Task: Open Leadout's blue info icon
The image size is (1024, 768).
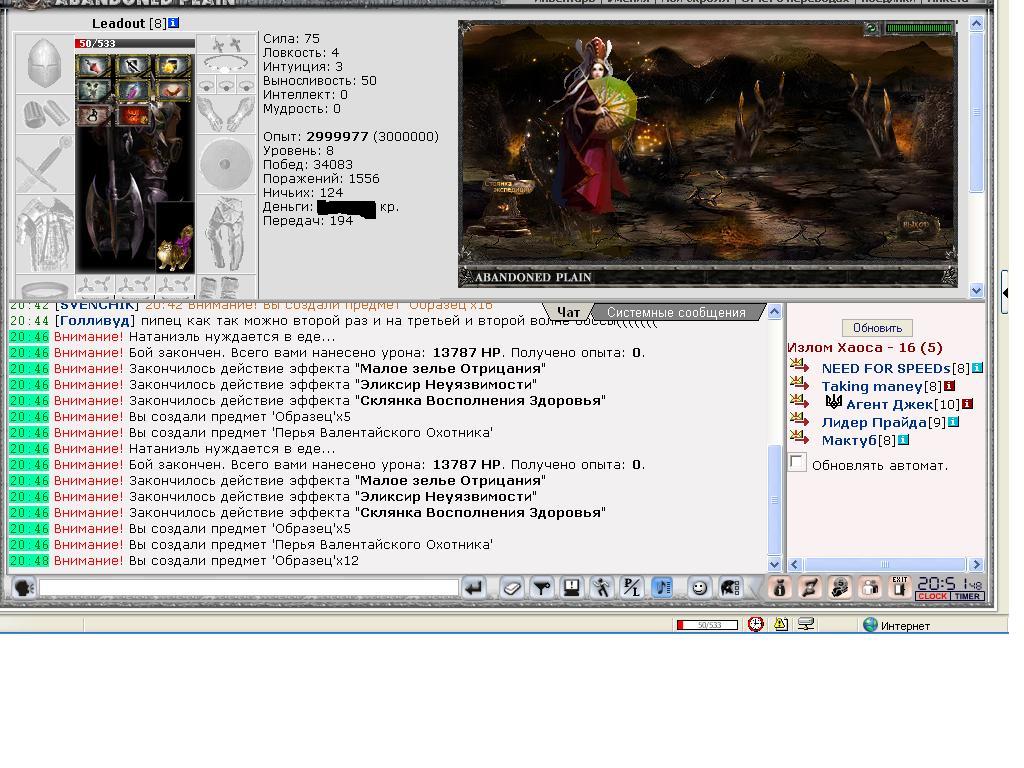Action: [174, 23]
